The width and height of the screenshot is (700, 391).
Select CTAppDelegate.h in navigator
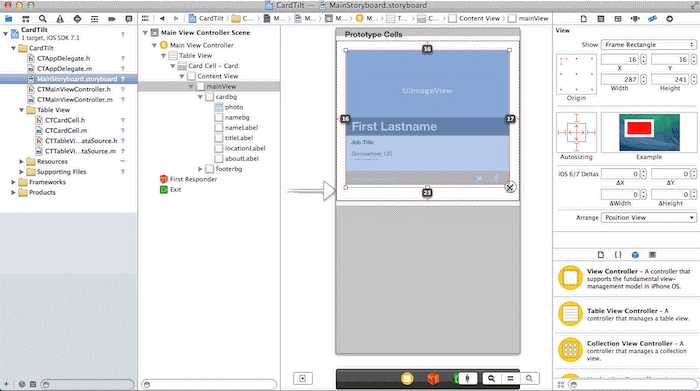pyautogui.click(x=63, y=58)
